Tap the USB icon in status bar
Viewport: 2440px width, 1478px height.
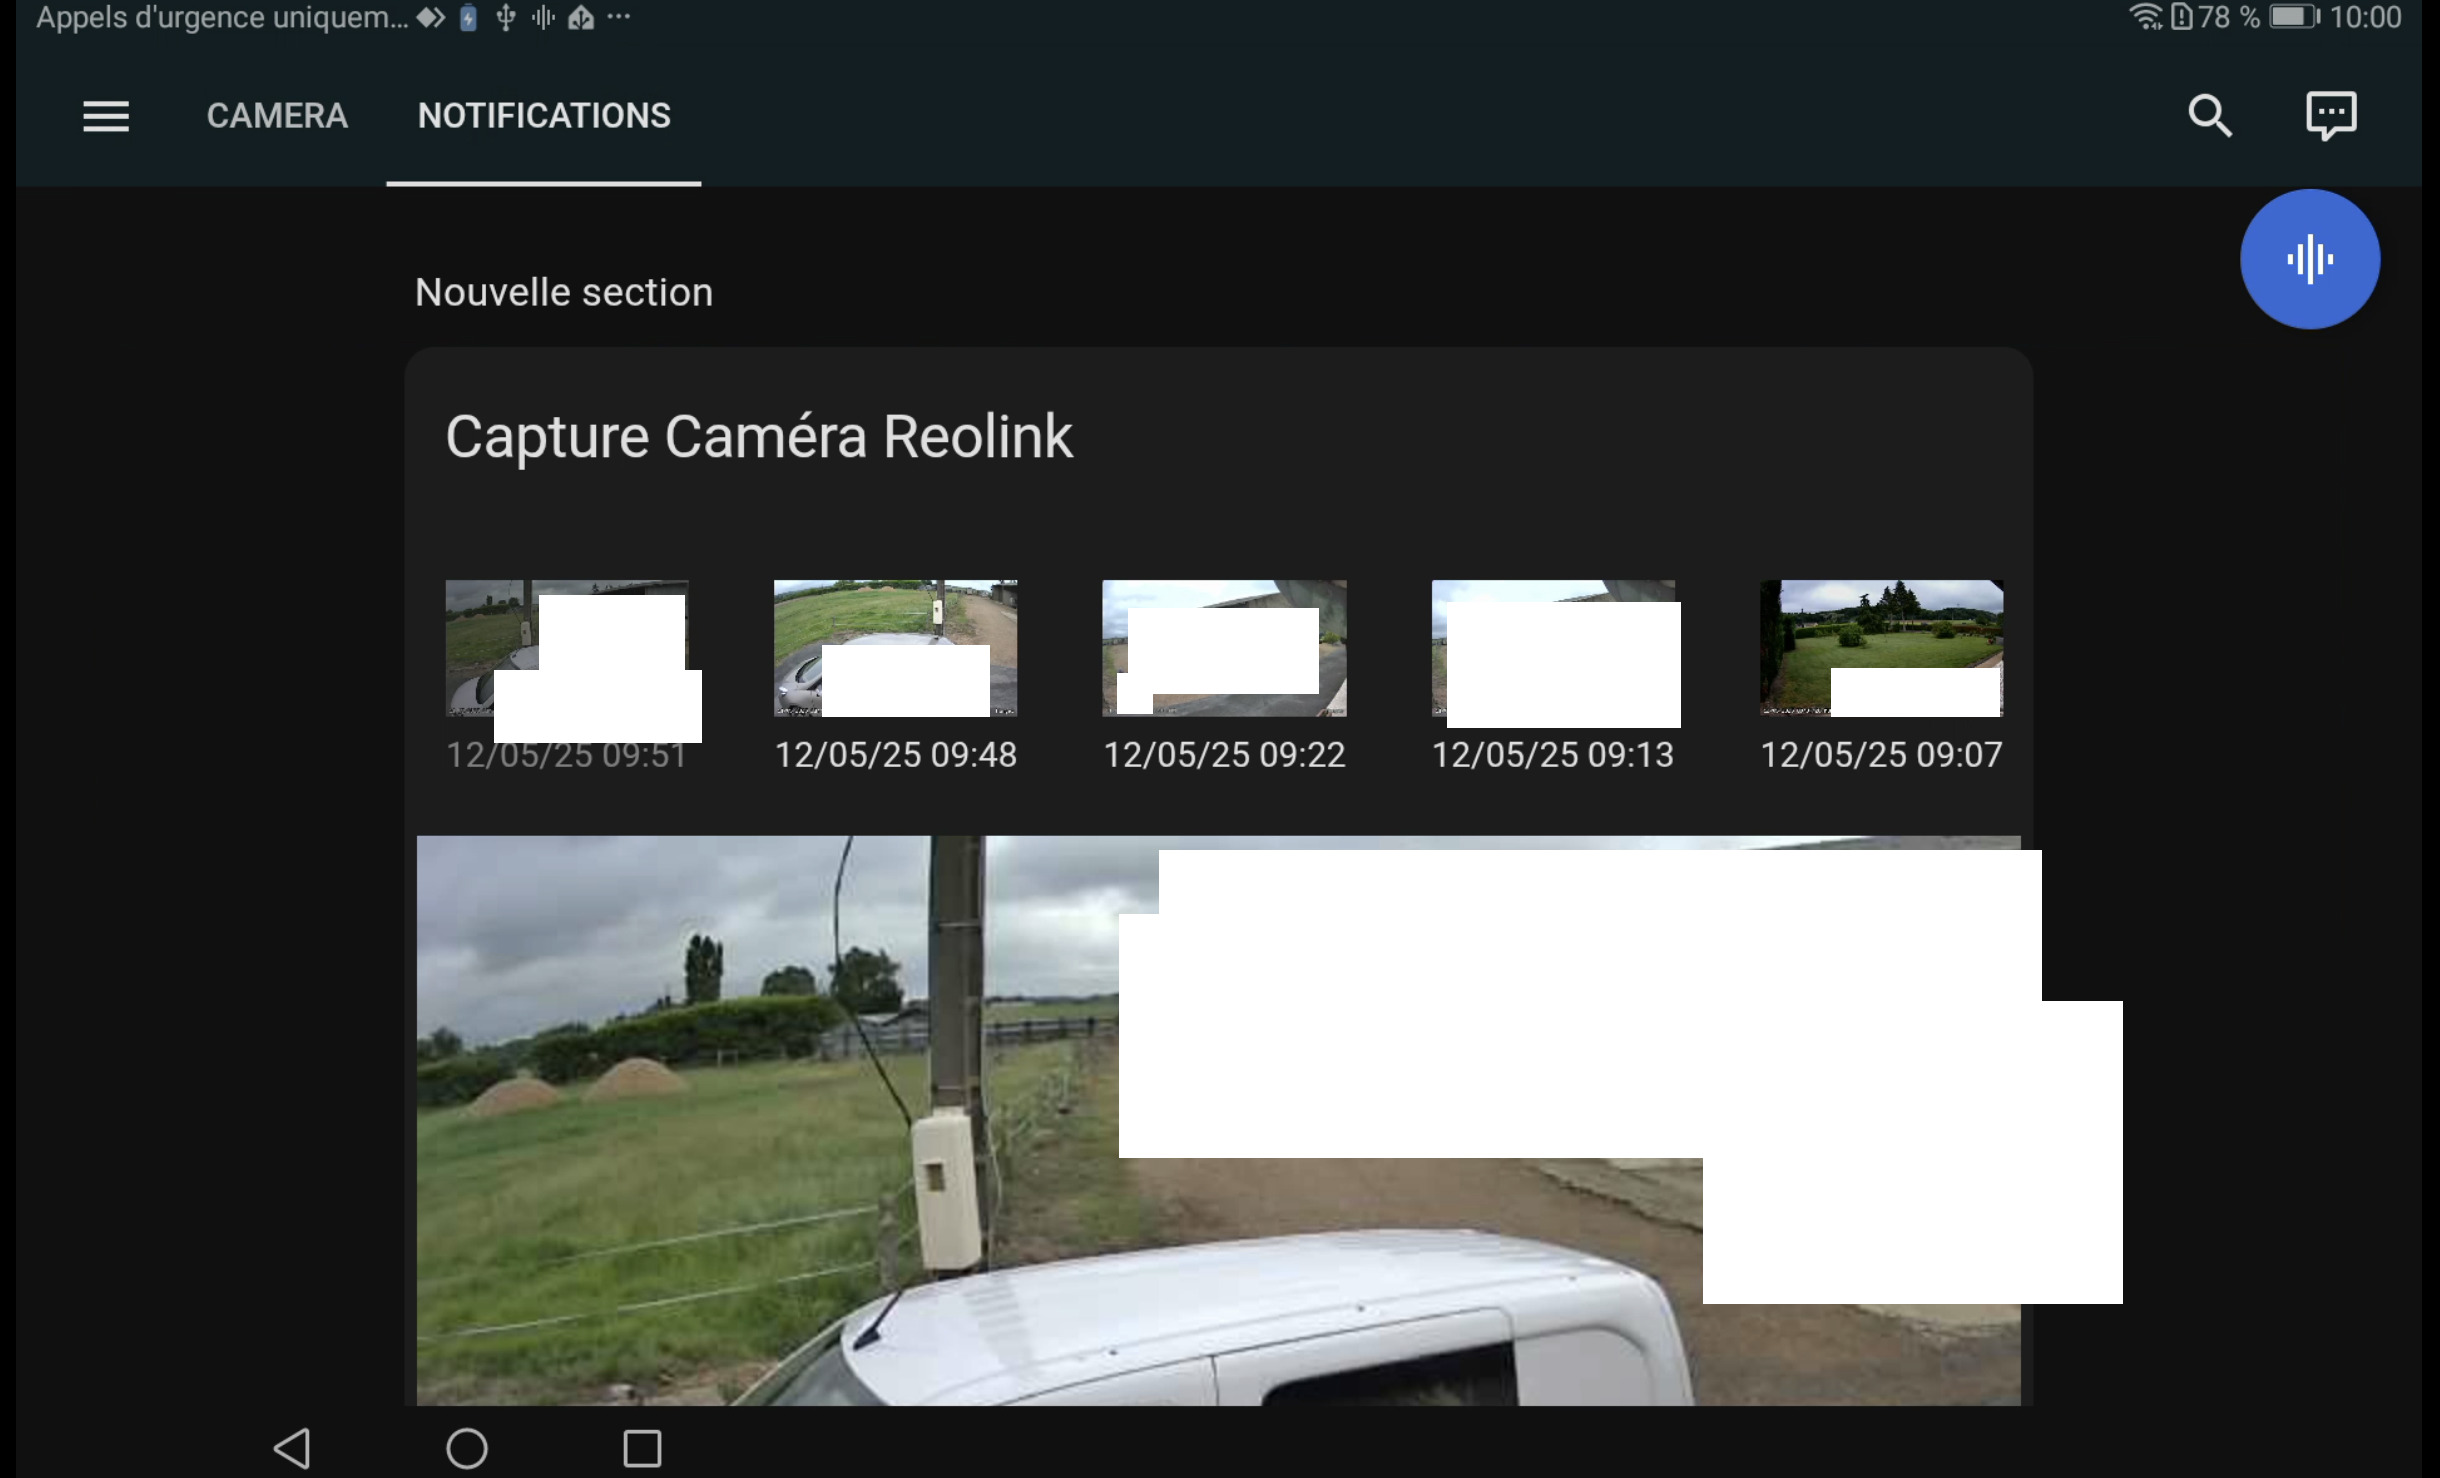[506, 17]
